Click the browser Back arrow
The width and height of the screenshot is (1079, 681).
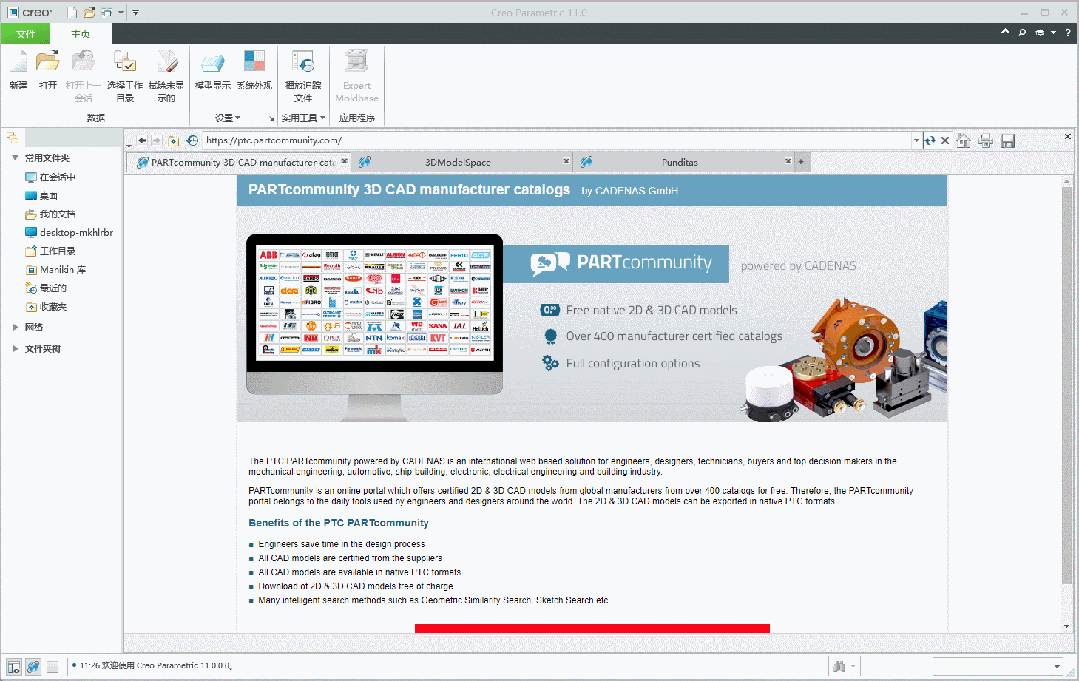click(142, 140)
